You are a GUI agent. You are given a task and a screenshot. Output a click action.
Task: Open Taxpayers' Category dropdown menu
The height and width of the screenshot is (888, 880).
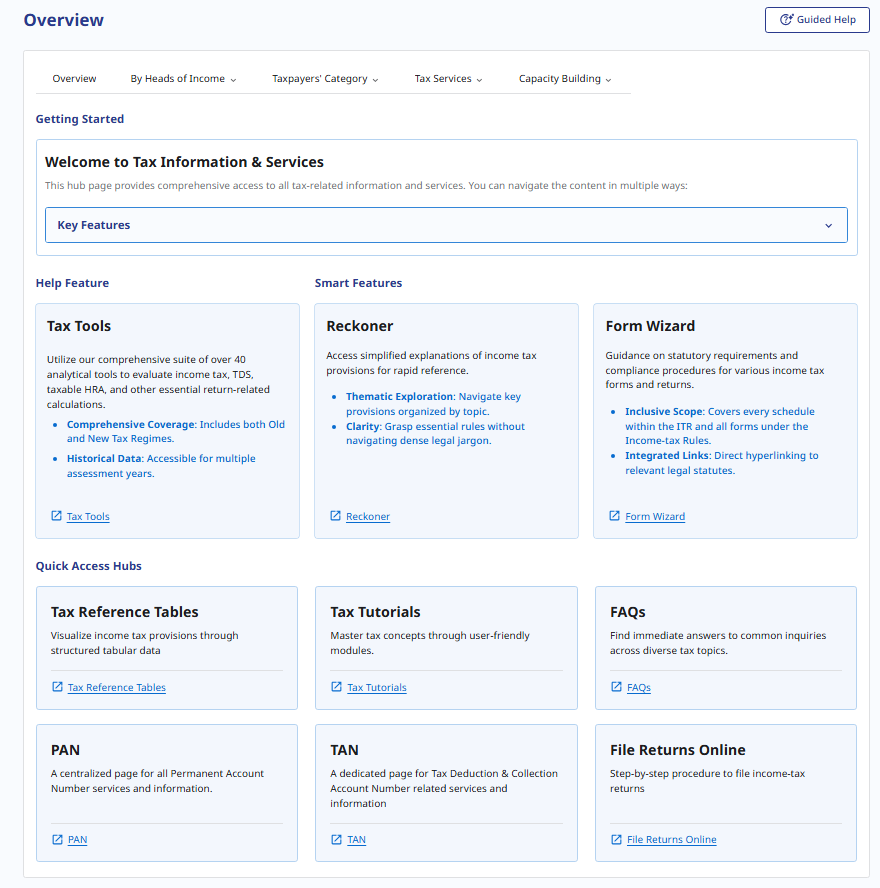(x=325, y=79)
